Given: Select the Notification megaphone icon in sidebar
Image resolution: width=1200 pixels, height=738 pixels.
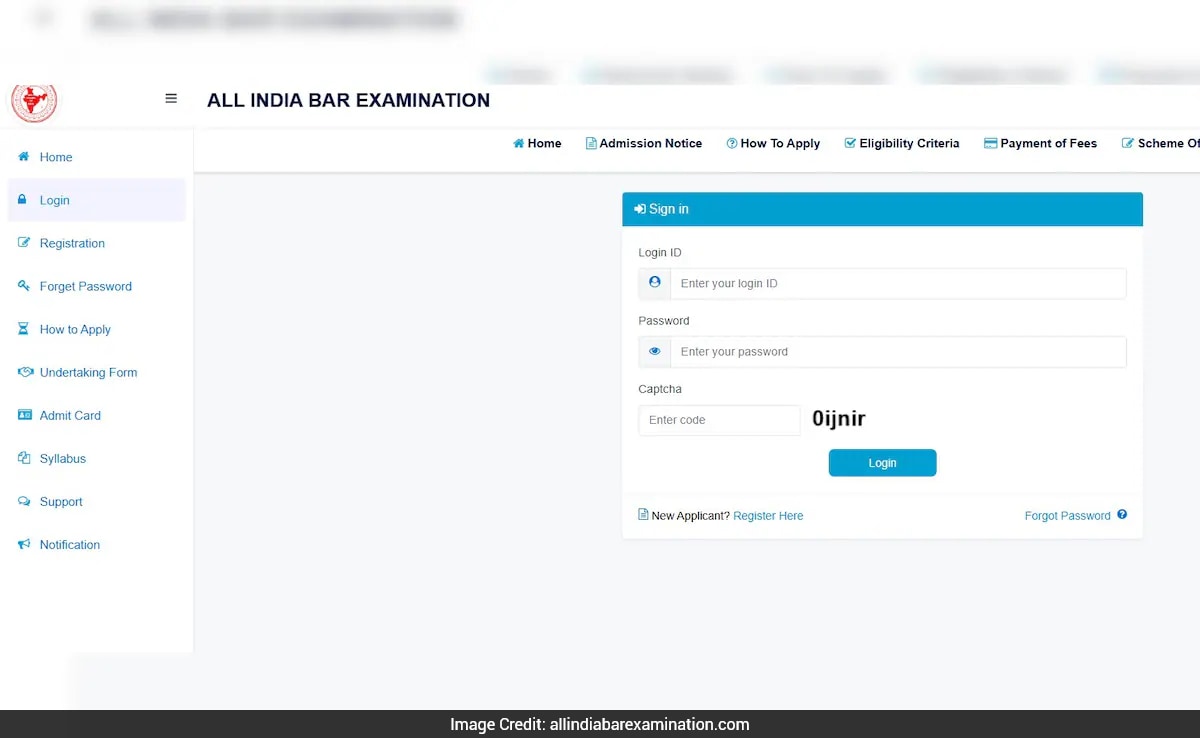Looking at the screenshot, I should pos(24,544).
